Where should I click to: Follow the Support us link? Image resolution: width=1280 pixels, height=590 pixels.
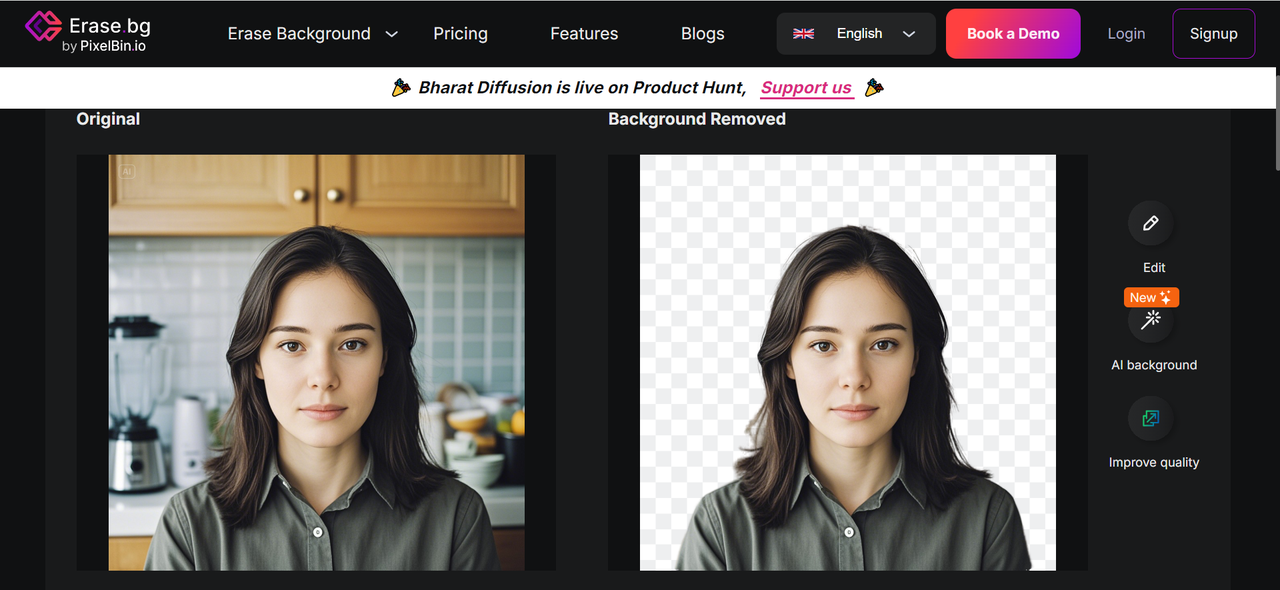coord(806,88)
